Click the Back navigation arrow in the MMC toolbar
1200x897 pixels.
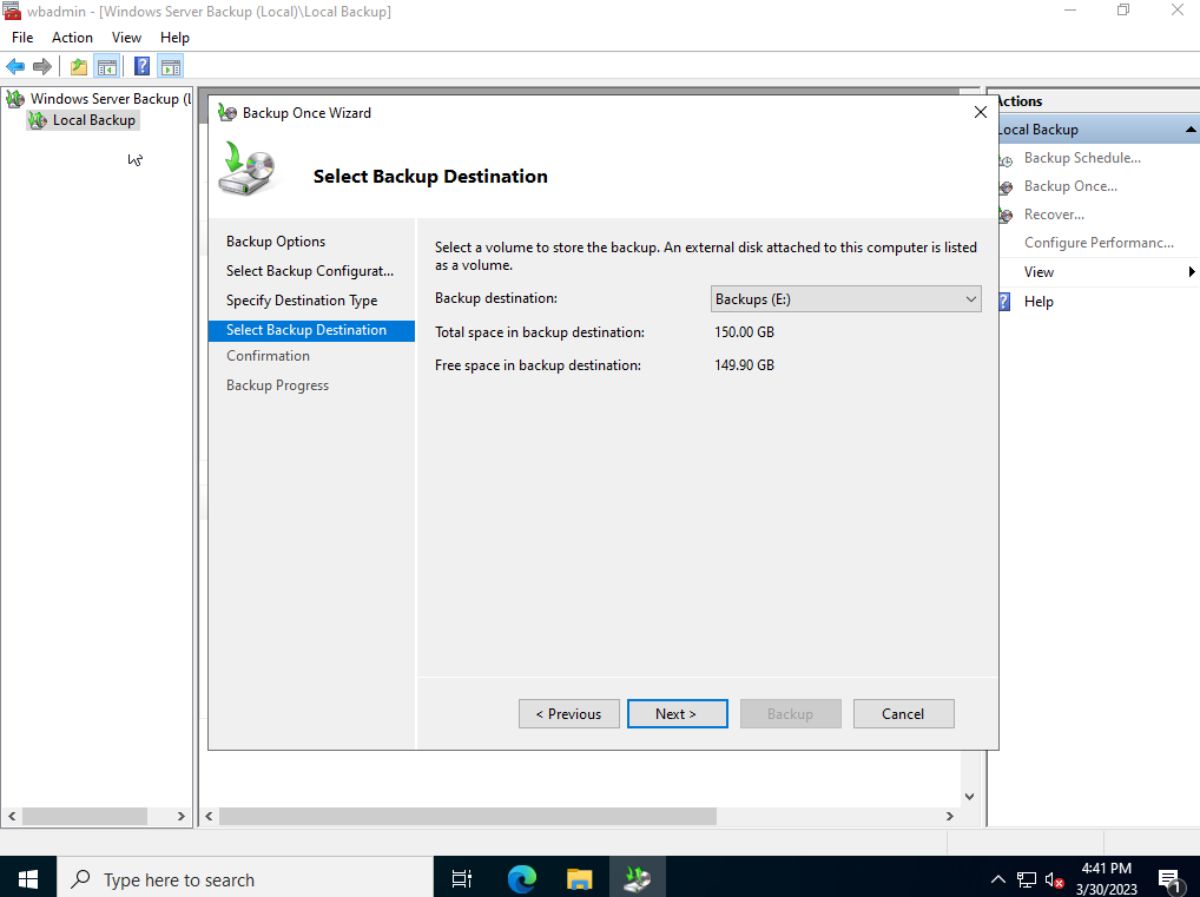coord(16,66)
